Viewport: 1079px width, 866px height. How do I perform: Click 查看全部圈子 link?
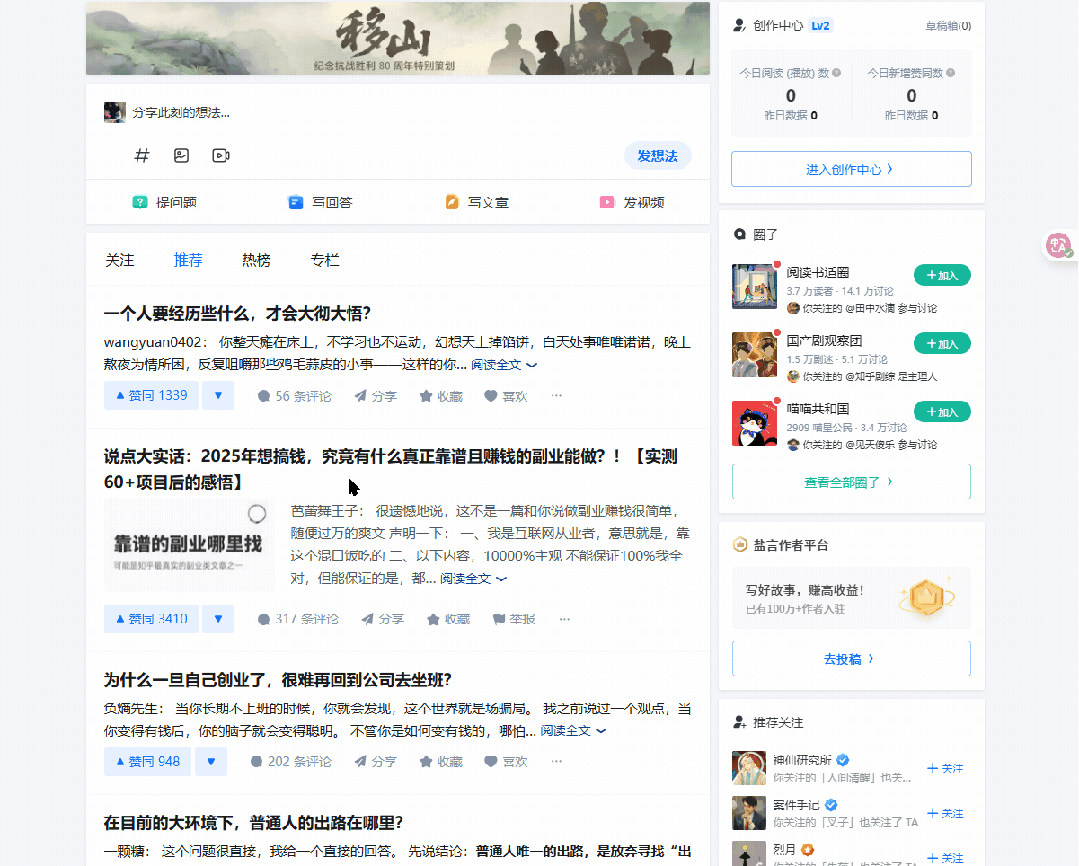click(x=851, y=482)
